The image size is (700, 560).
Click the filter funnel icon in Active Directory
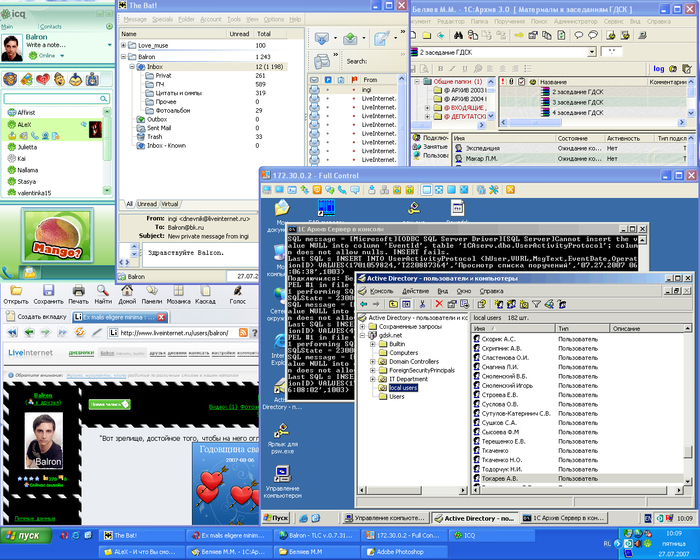pyautogui.click(x=536, y=304)
